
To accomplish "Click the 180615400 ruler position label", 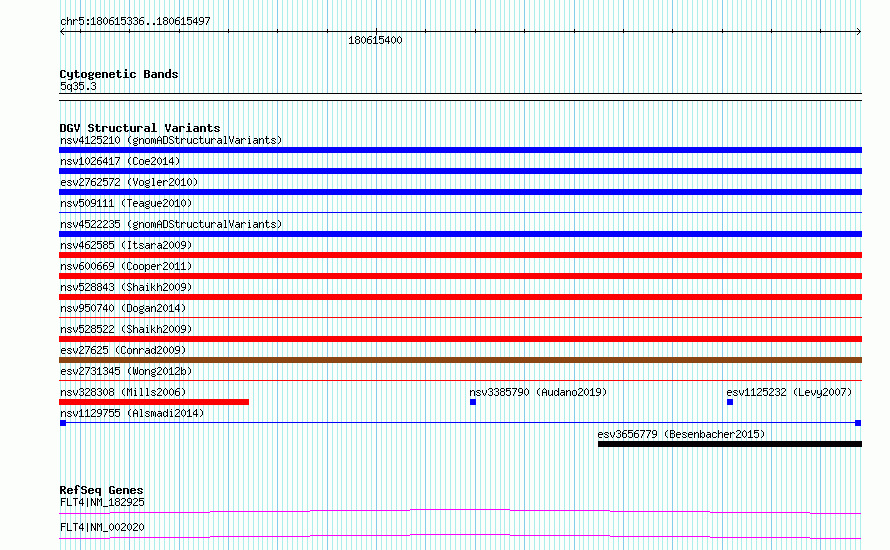I will (x=375, y=40).
